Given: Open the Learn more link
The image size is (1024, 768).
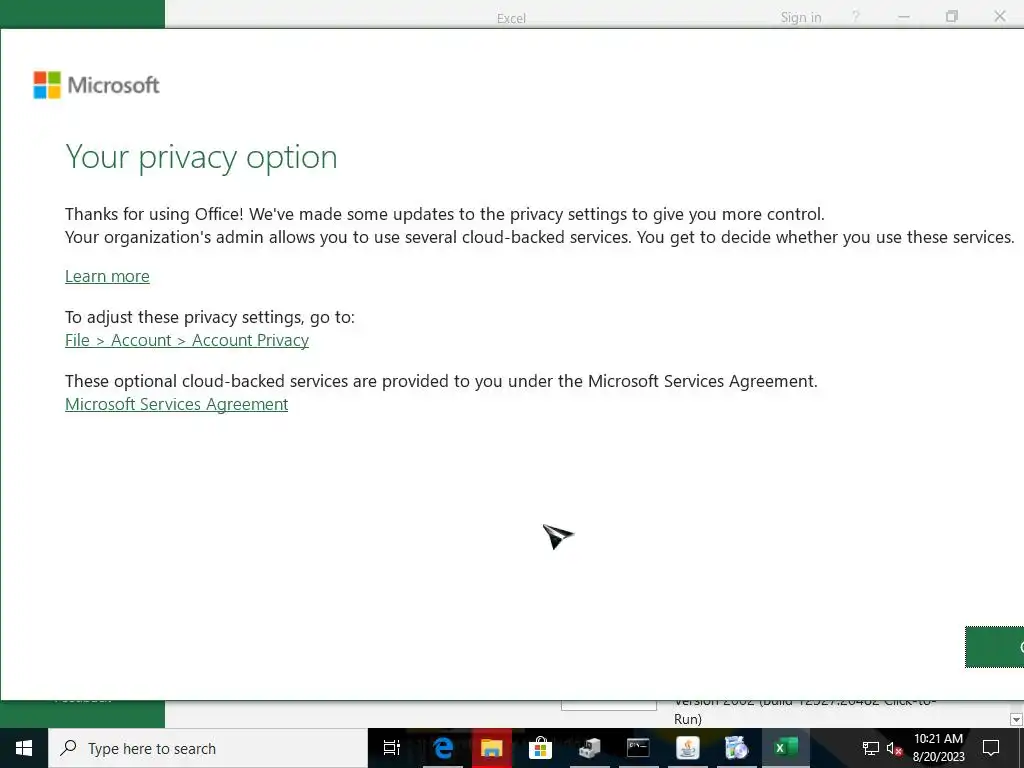Looking at the screenshot, I should point(107,276).
